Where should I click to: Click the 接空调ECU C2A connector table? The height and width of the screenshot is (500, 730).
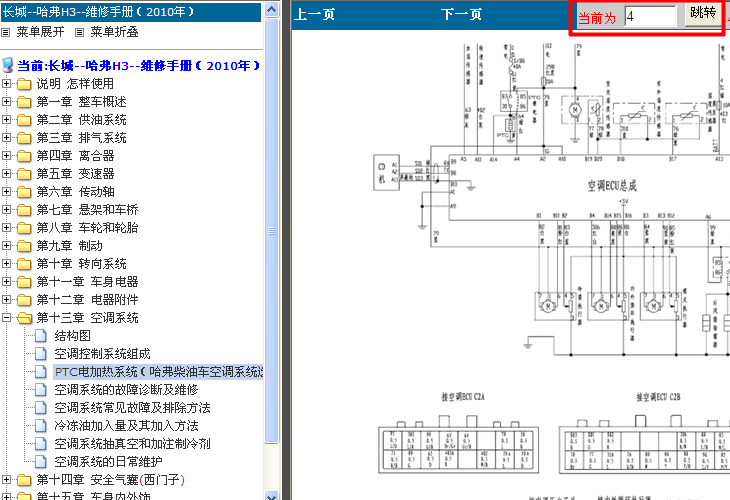click(x=459, y=446)
